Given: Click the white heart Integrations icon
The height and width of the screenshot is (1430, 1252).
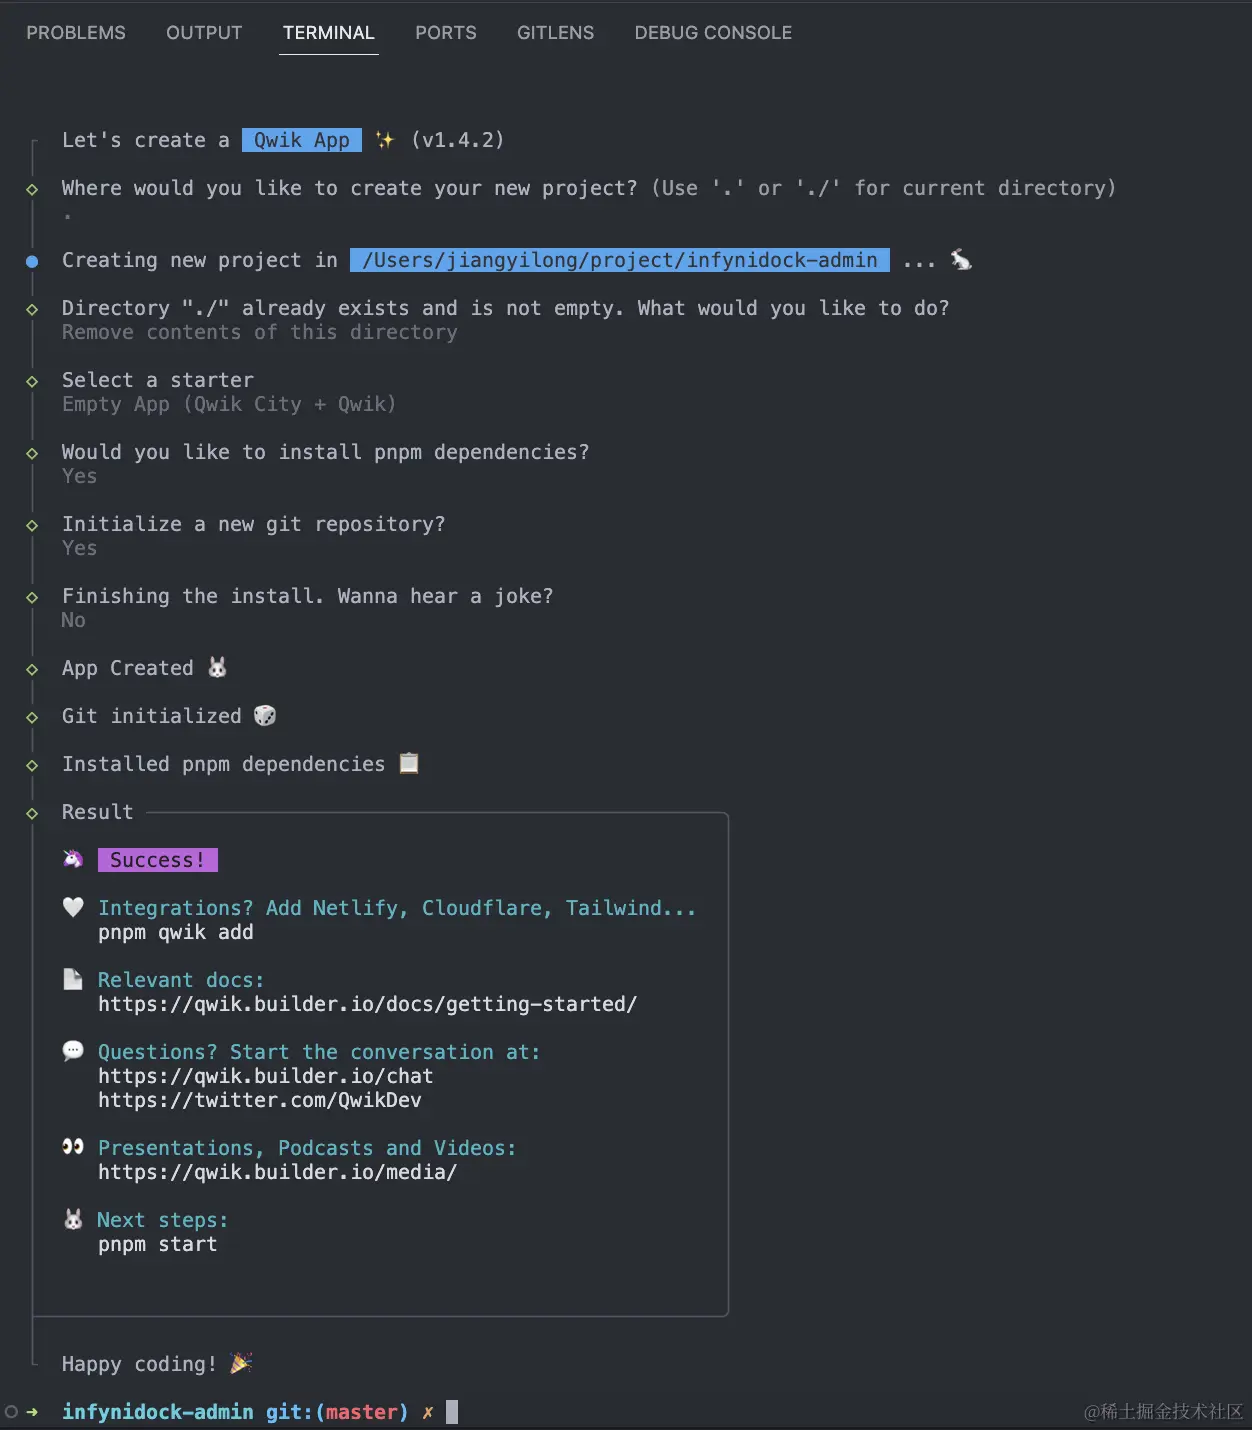Looking at the screenshot, I should (73, 907).
